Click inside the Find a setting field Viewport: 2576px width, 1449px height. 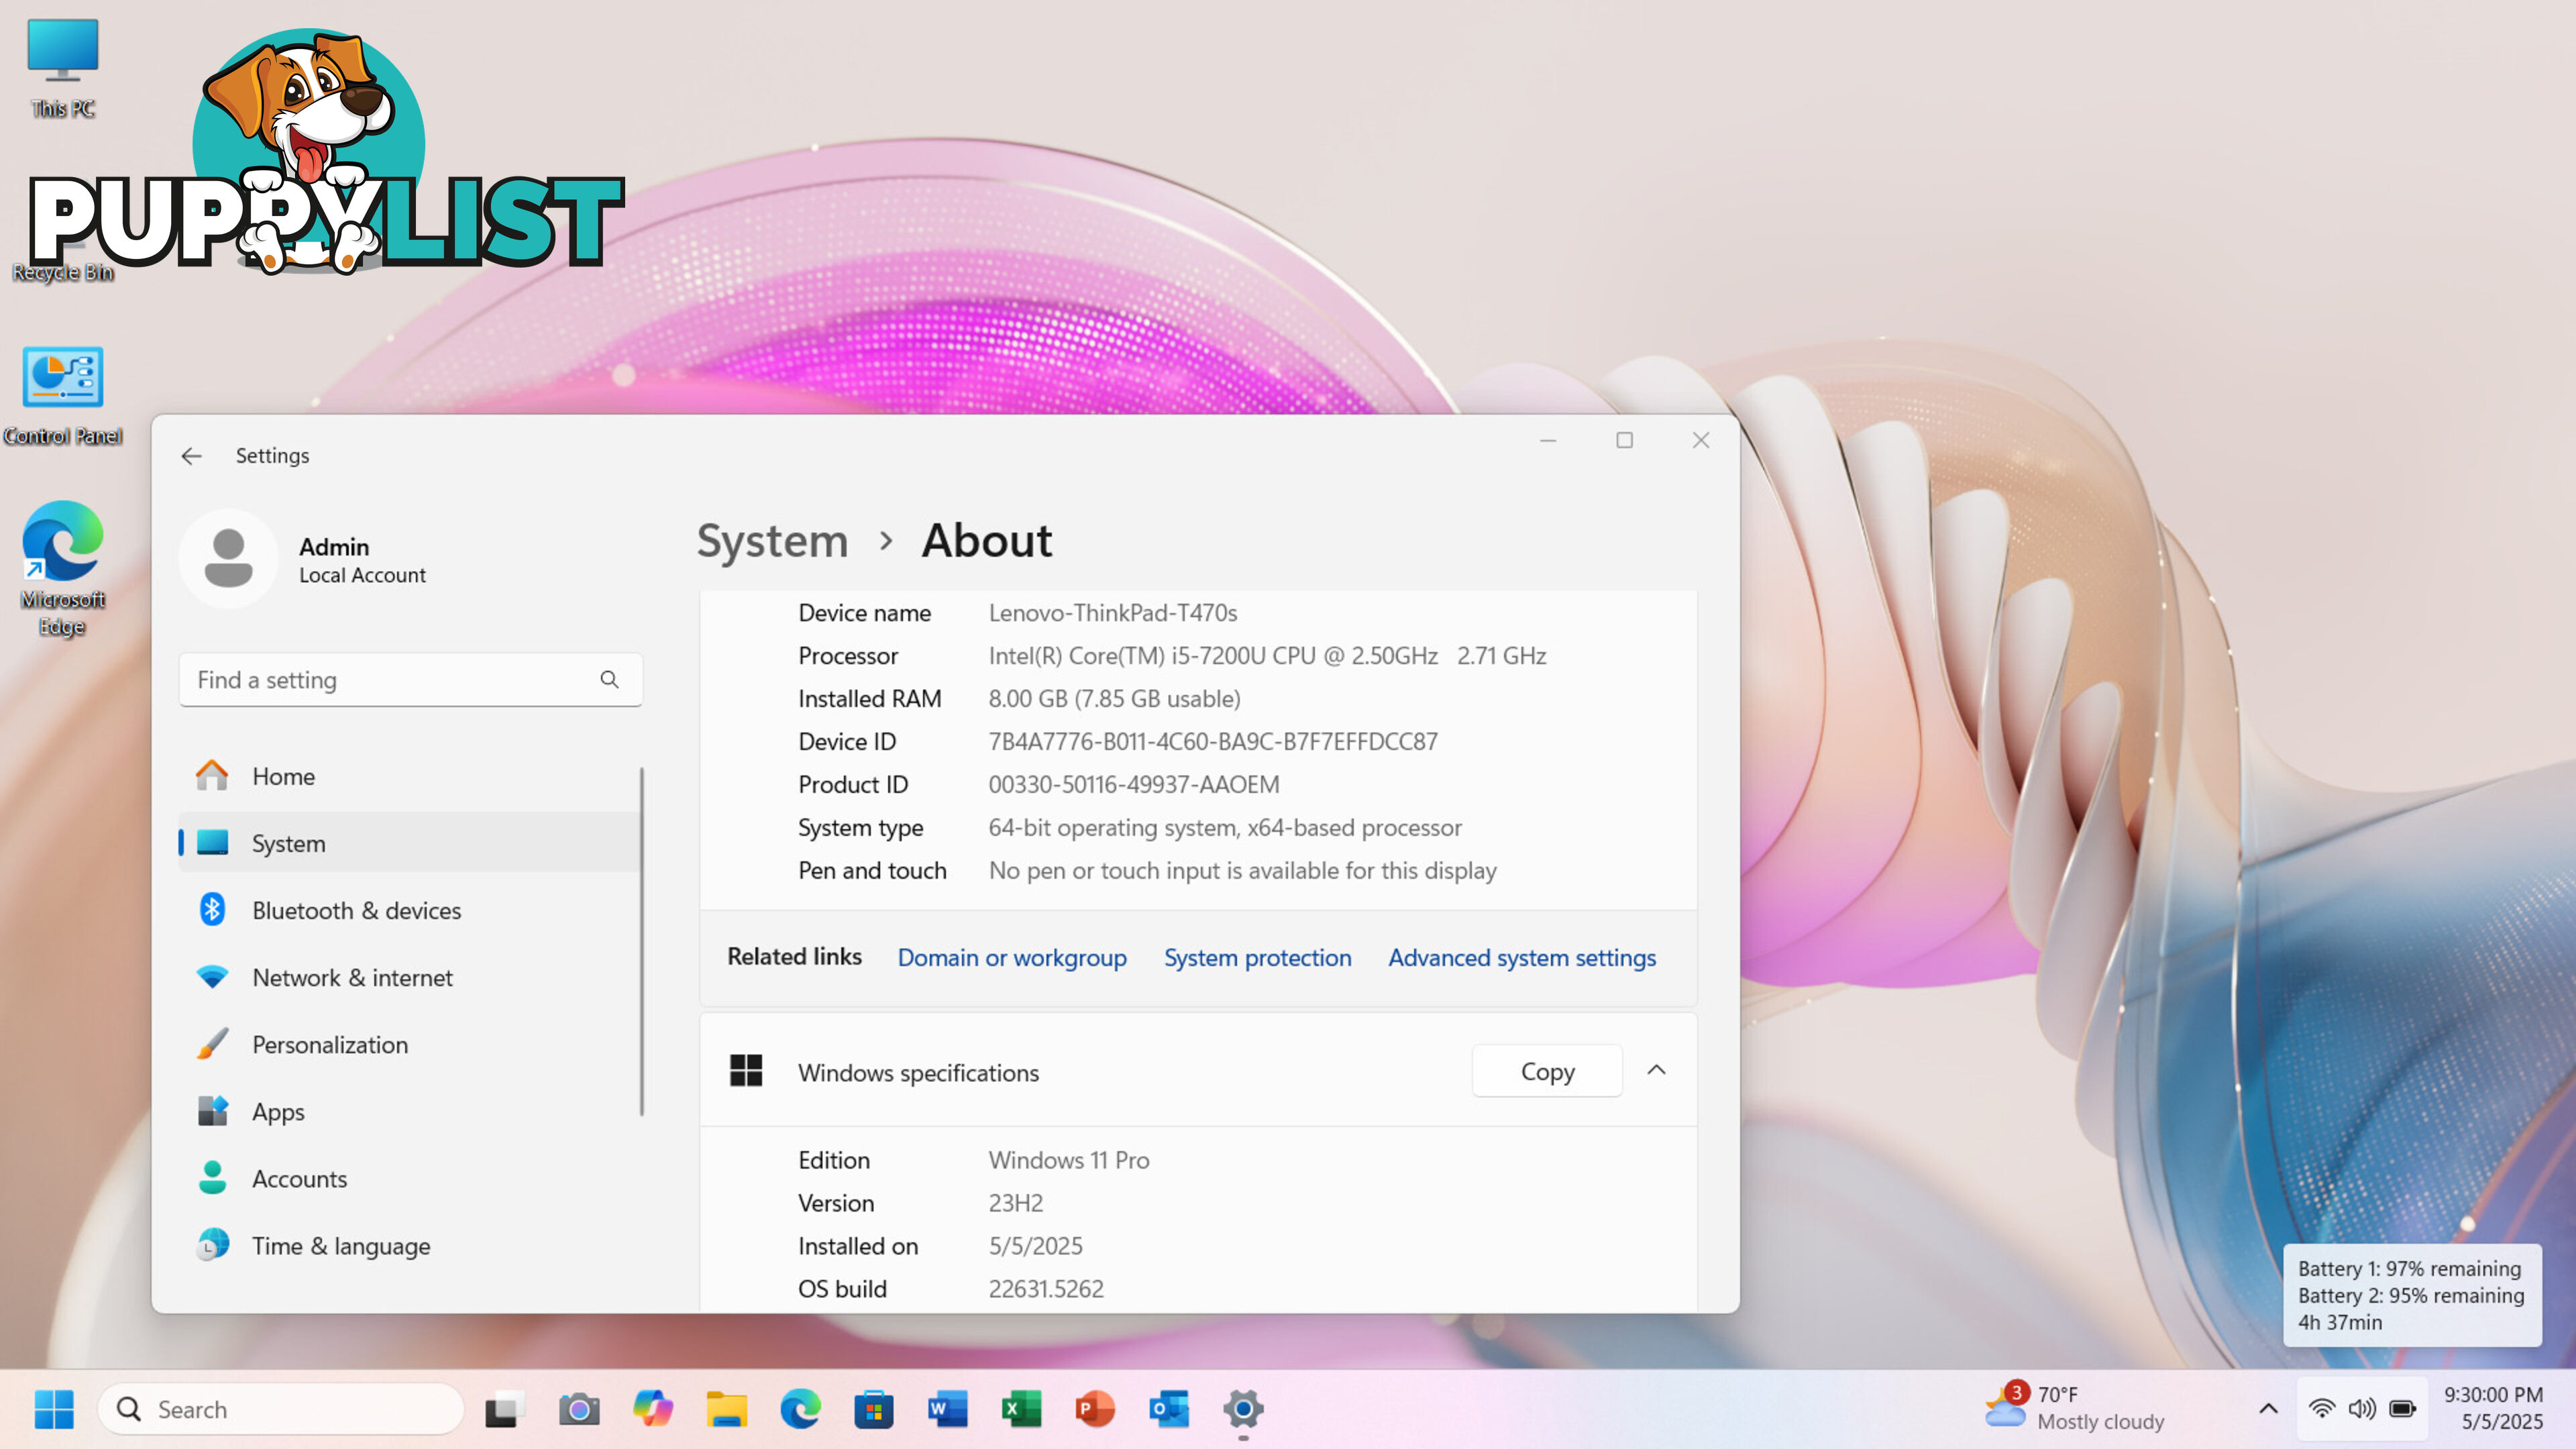(x=410, y=680)
